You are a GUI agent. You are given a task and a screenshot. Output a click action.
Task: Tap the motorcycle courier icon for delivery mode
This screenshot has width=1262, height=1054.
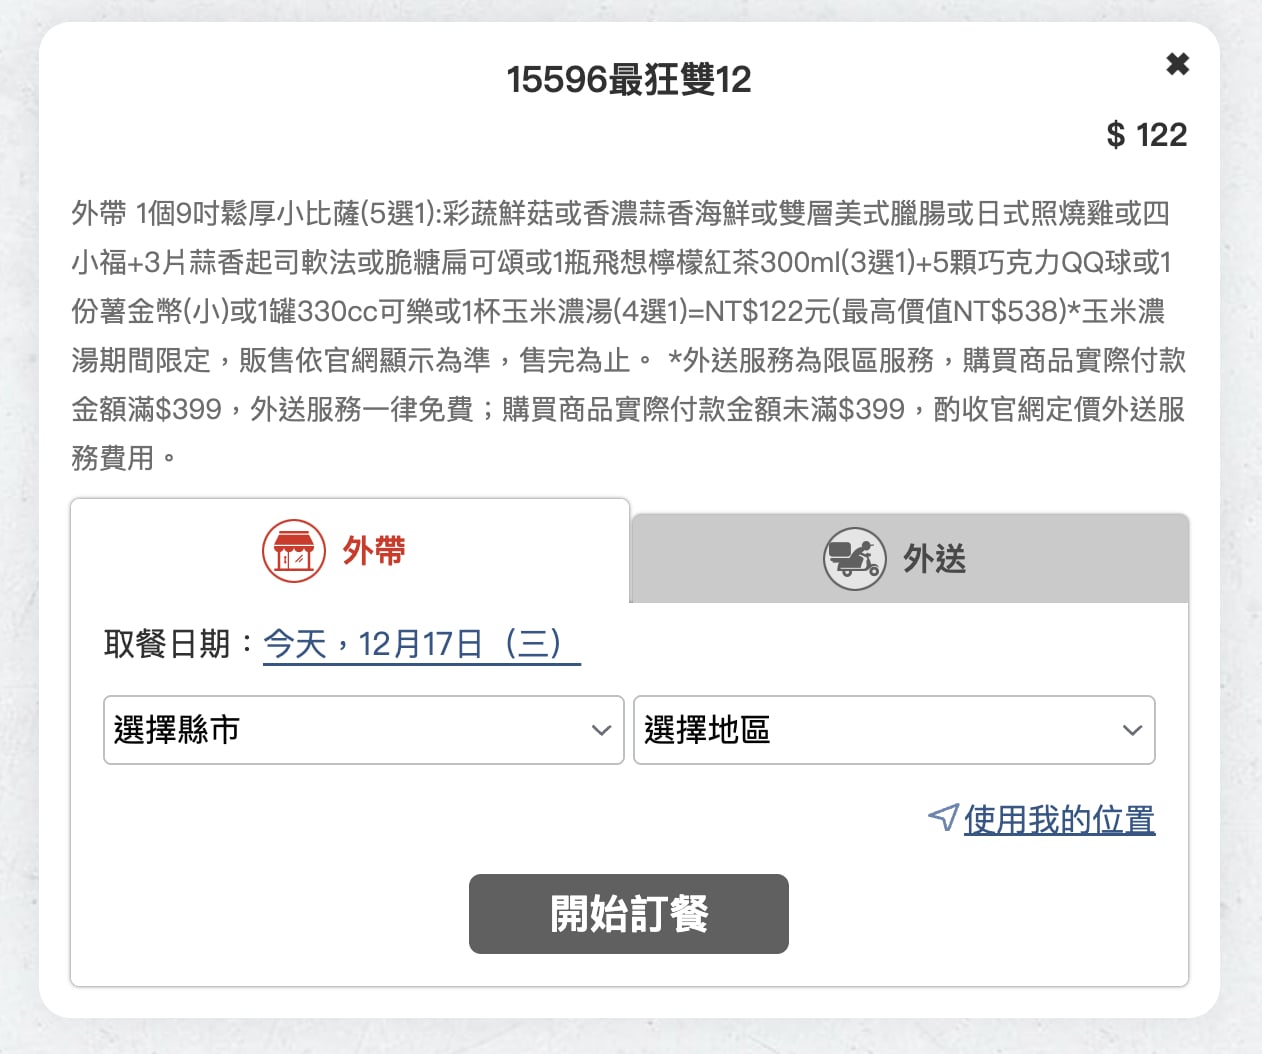[853, 558]
